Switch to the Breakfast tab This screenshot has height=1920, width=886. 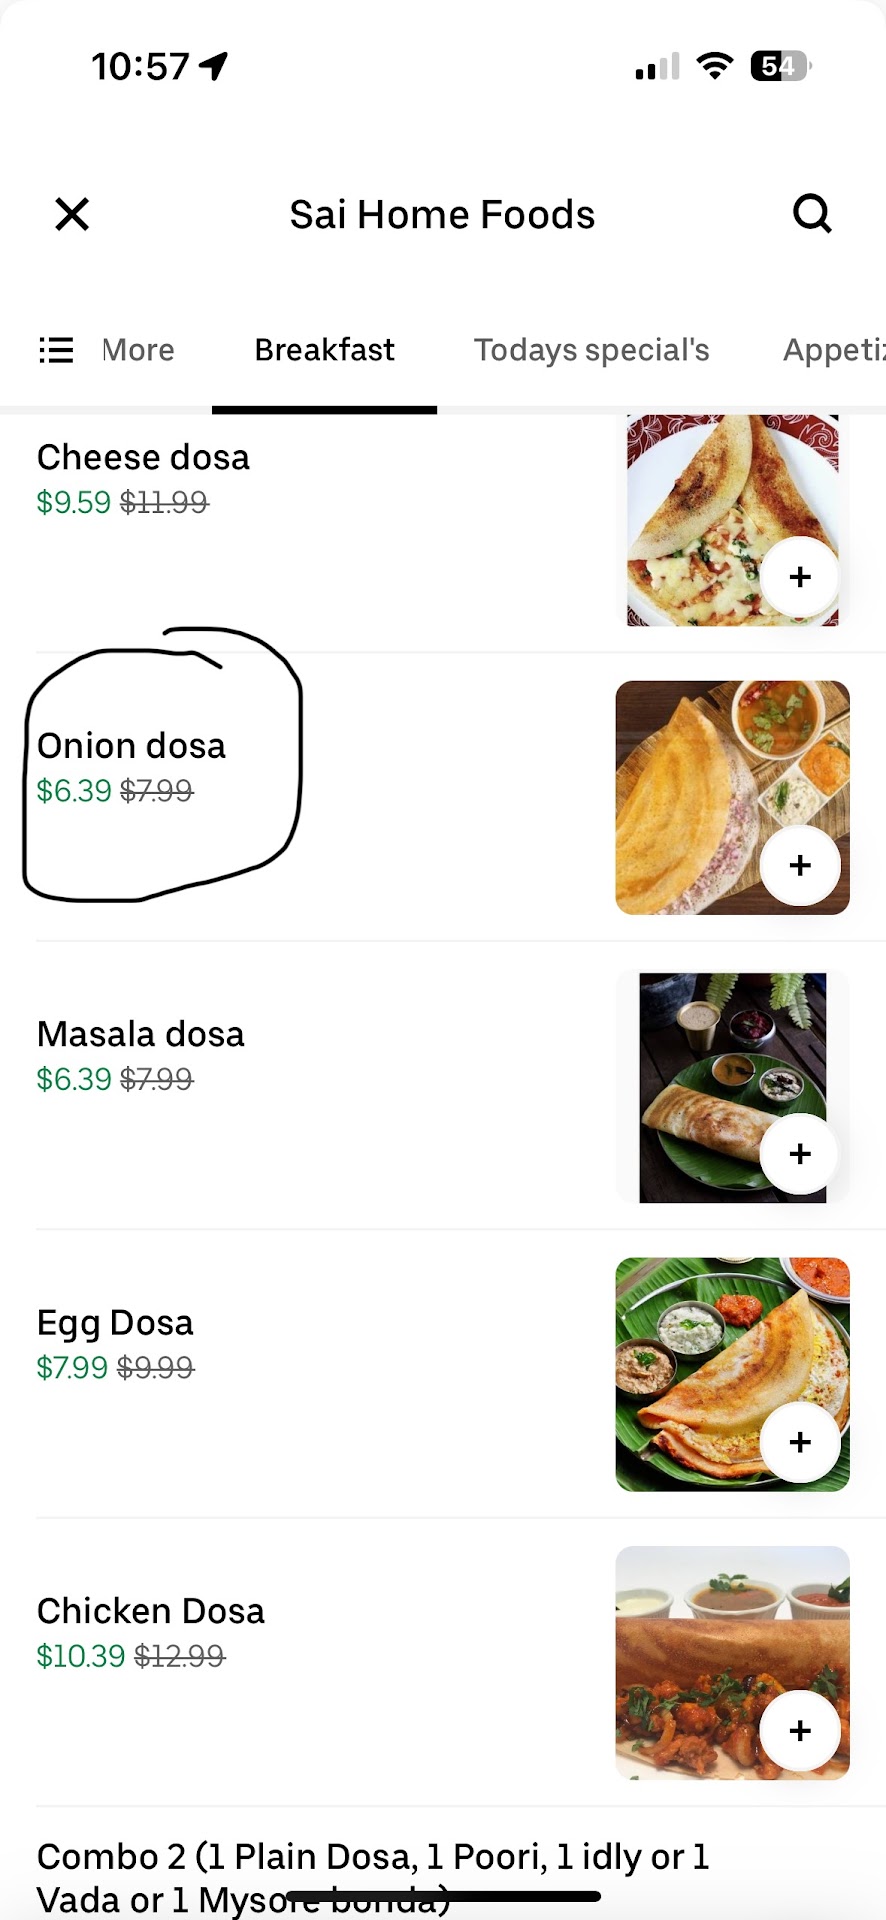tap(324, 350)
